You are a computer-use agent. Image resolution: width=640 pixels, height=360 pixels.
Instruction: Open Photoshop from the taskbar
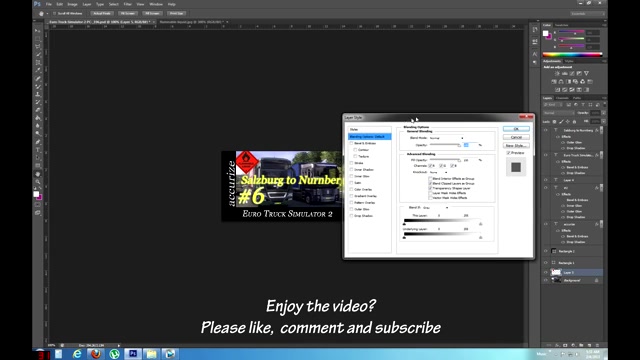click(x=133, y=354)
